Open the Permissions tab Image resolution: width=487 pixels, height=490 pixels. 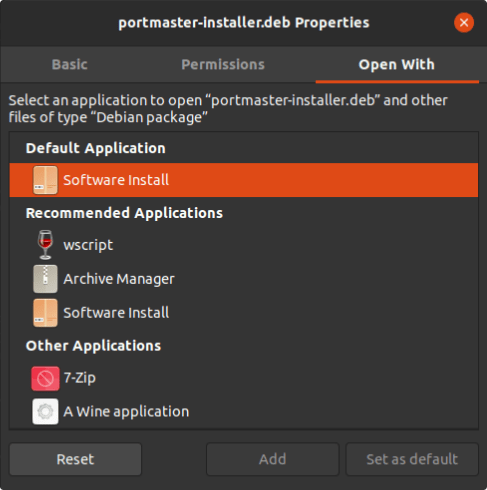click(x=223, y=64)
